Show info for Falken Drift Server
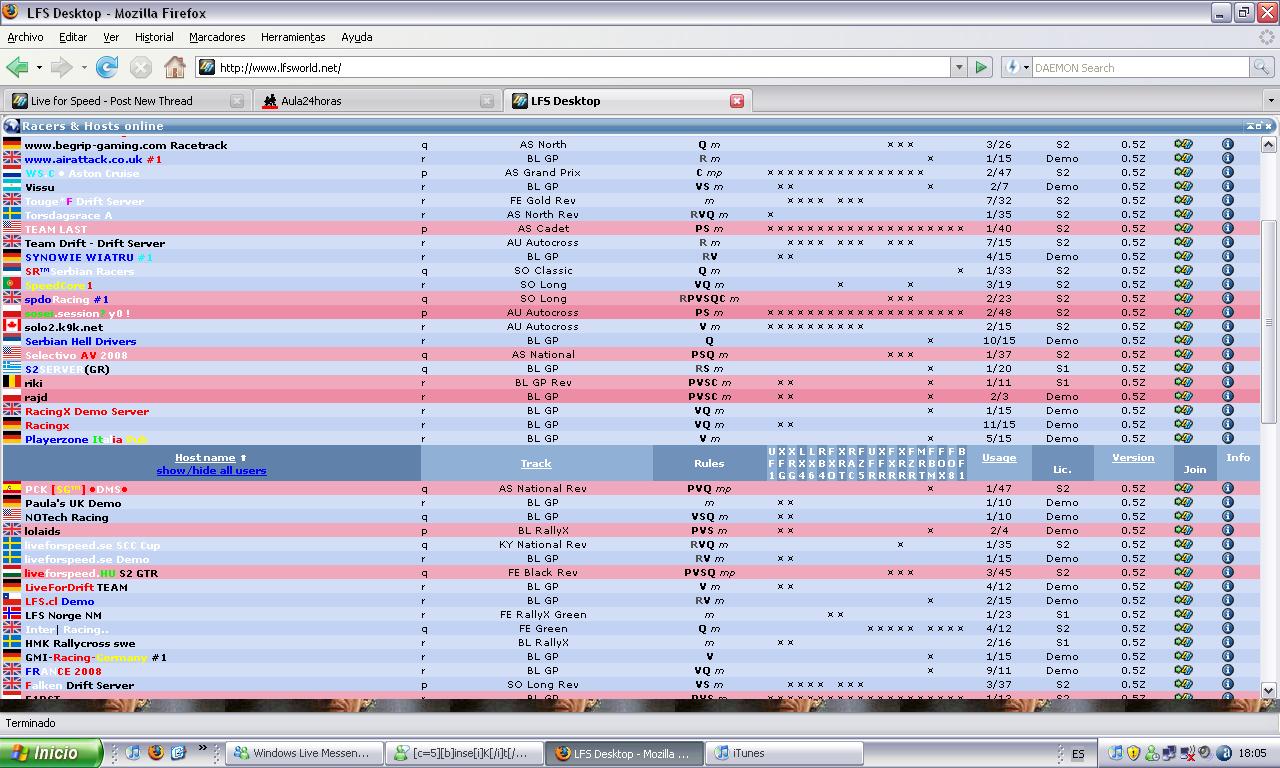This screenshot has height=768, width=1280. pyautogui.click(x=1227, y=685)
